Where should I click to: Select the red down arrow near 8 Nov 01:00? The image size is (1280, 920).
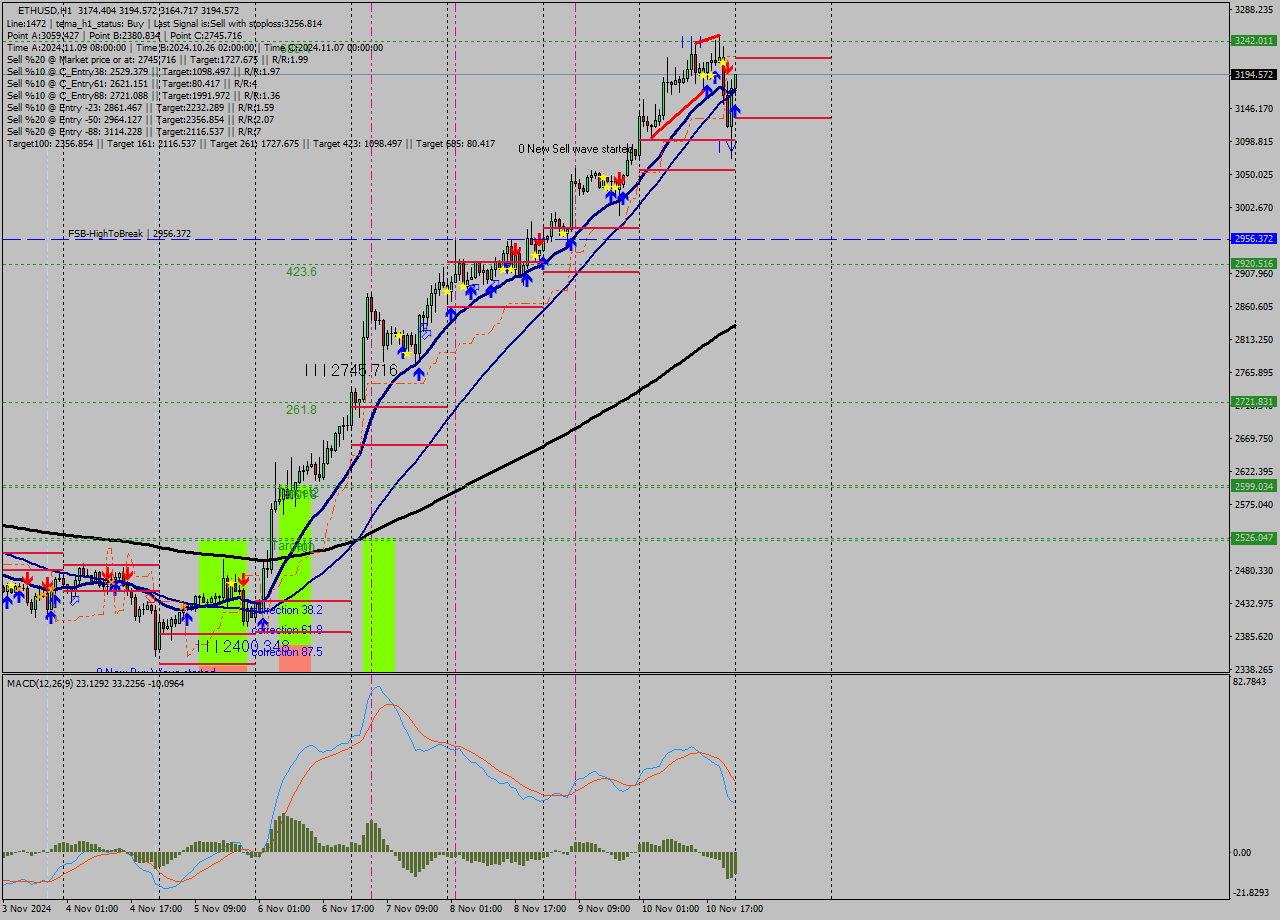pos(516,249)
